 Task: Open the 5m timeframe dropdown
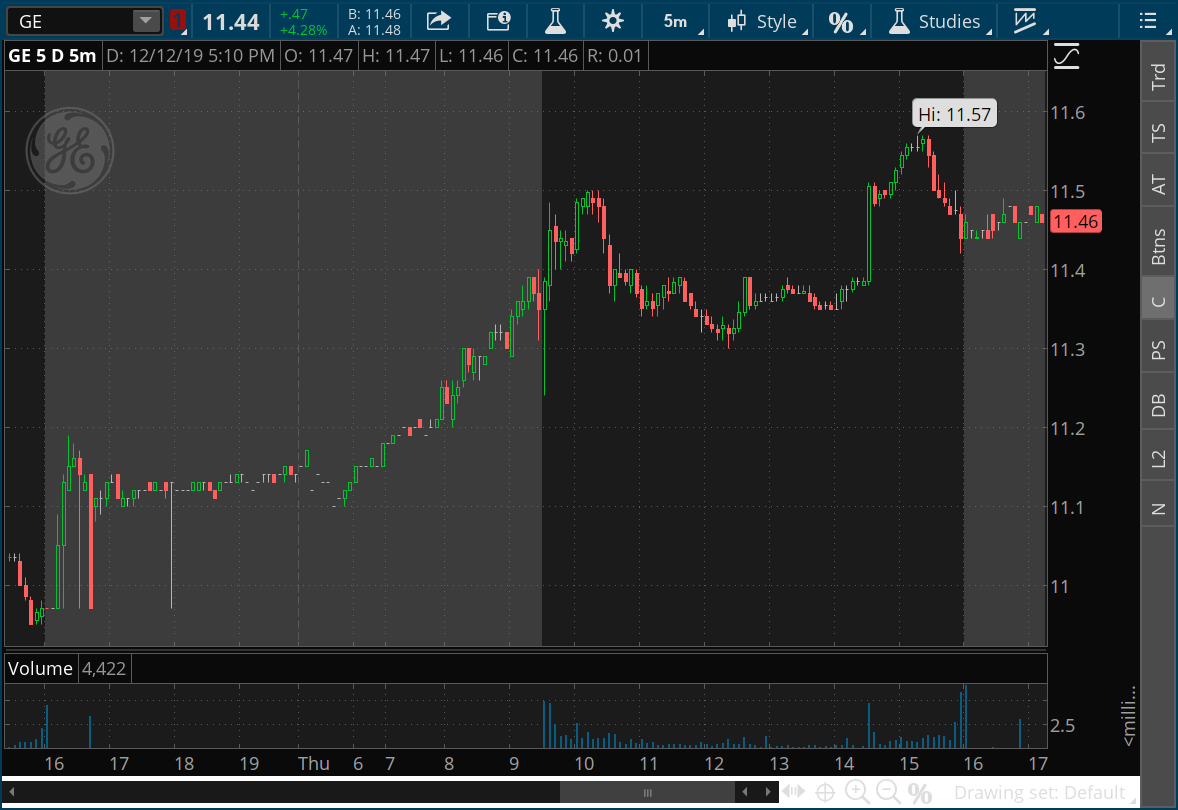click(x=682, y=21)
